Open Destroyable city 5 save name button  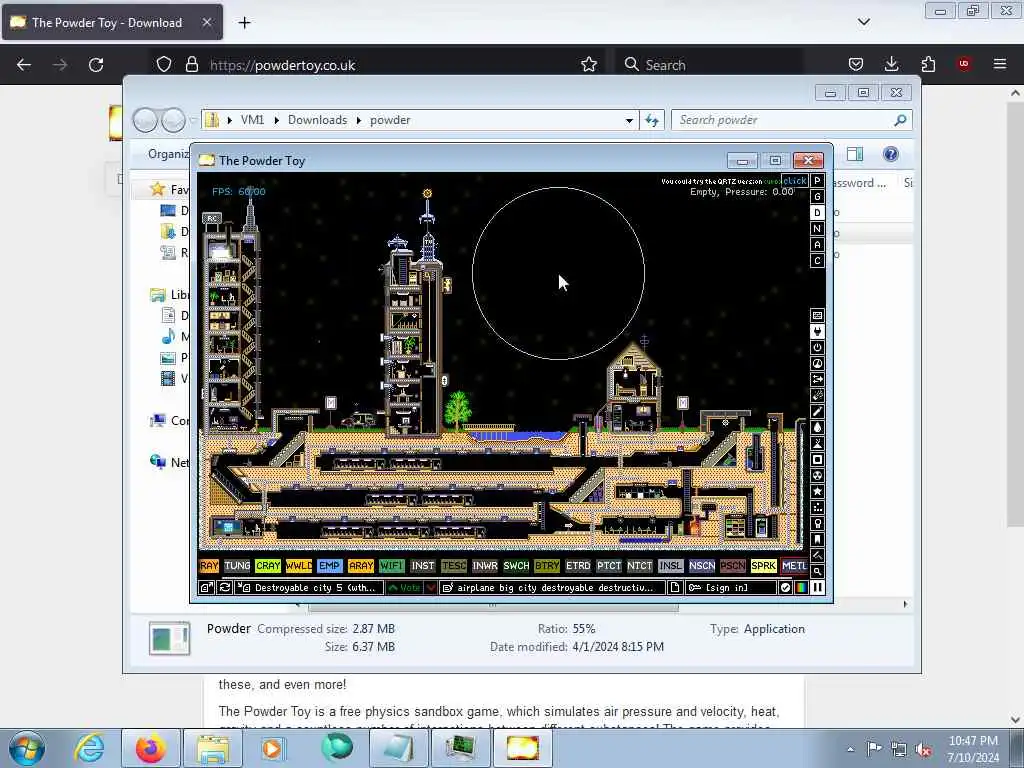click(x=309, y=588)
